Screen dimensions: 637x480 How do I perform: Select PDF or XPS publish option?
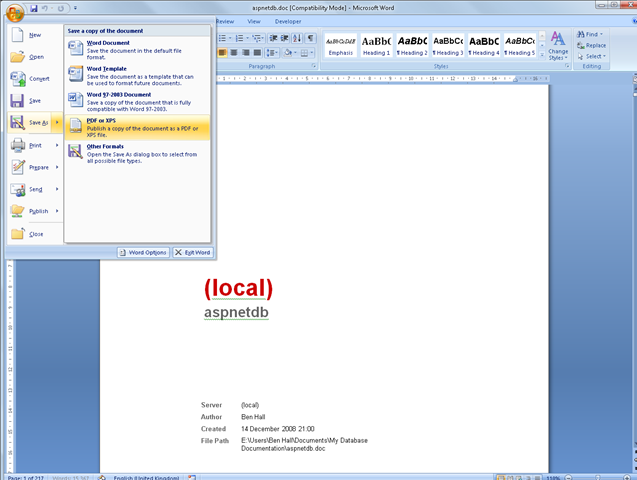tap(137, 128)
